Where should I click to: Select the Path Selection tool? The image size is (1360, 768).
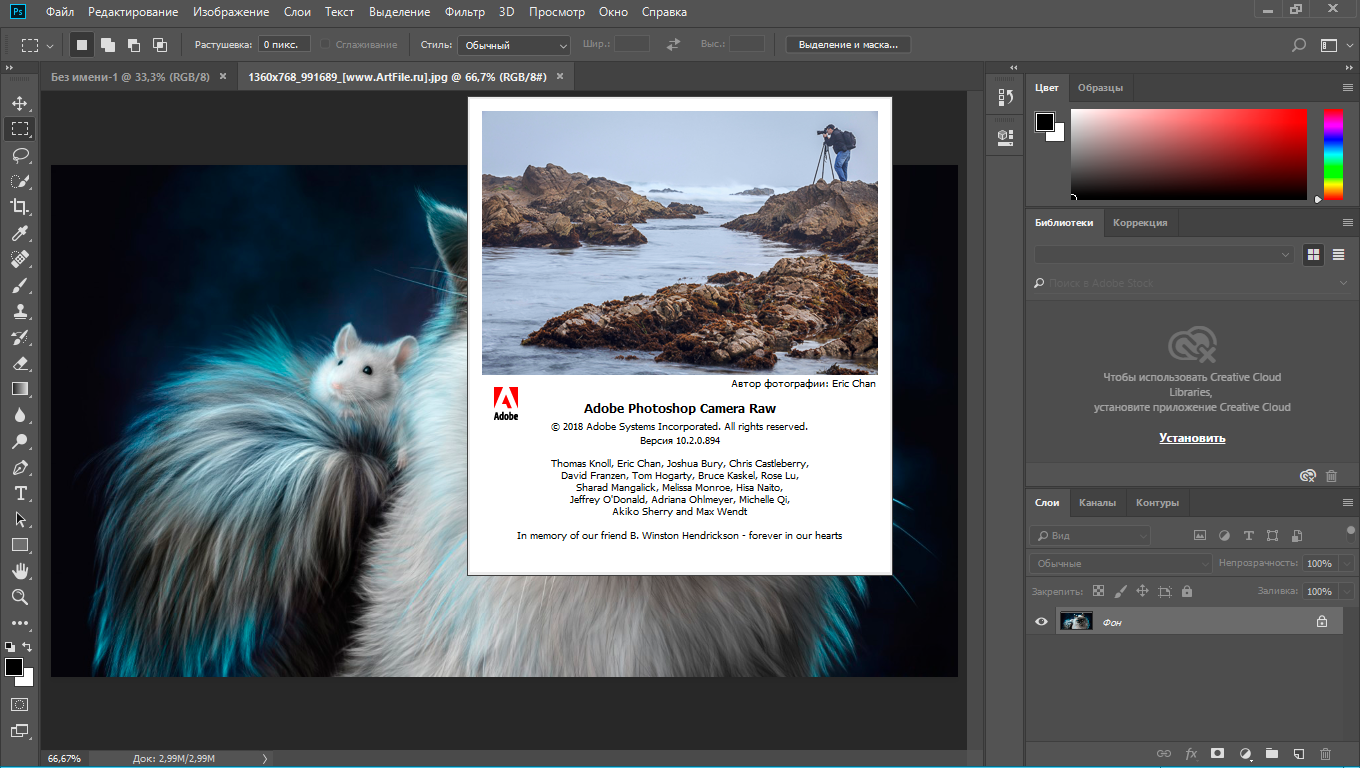19,519
